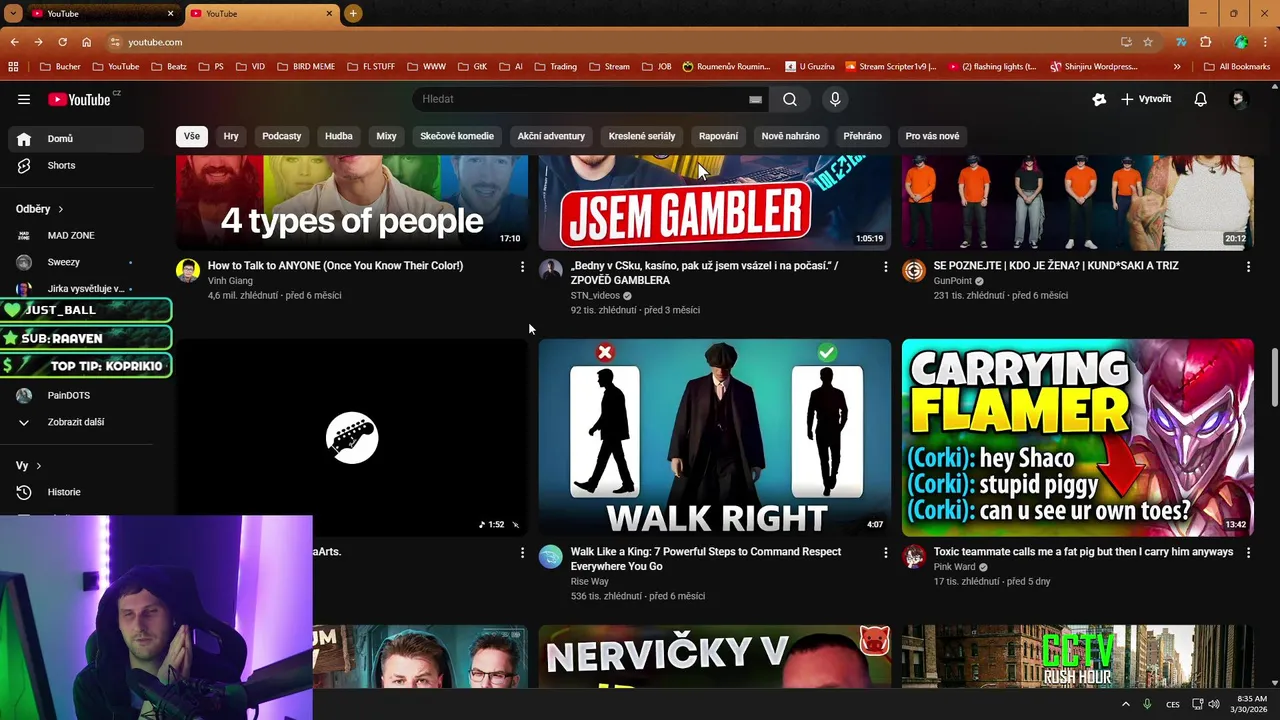Open the on-screen keyboard in search box
The height and width of the screenshot is (720, 1280).
point(755,99)
